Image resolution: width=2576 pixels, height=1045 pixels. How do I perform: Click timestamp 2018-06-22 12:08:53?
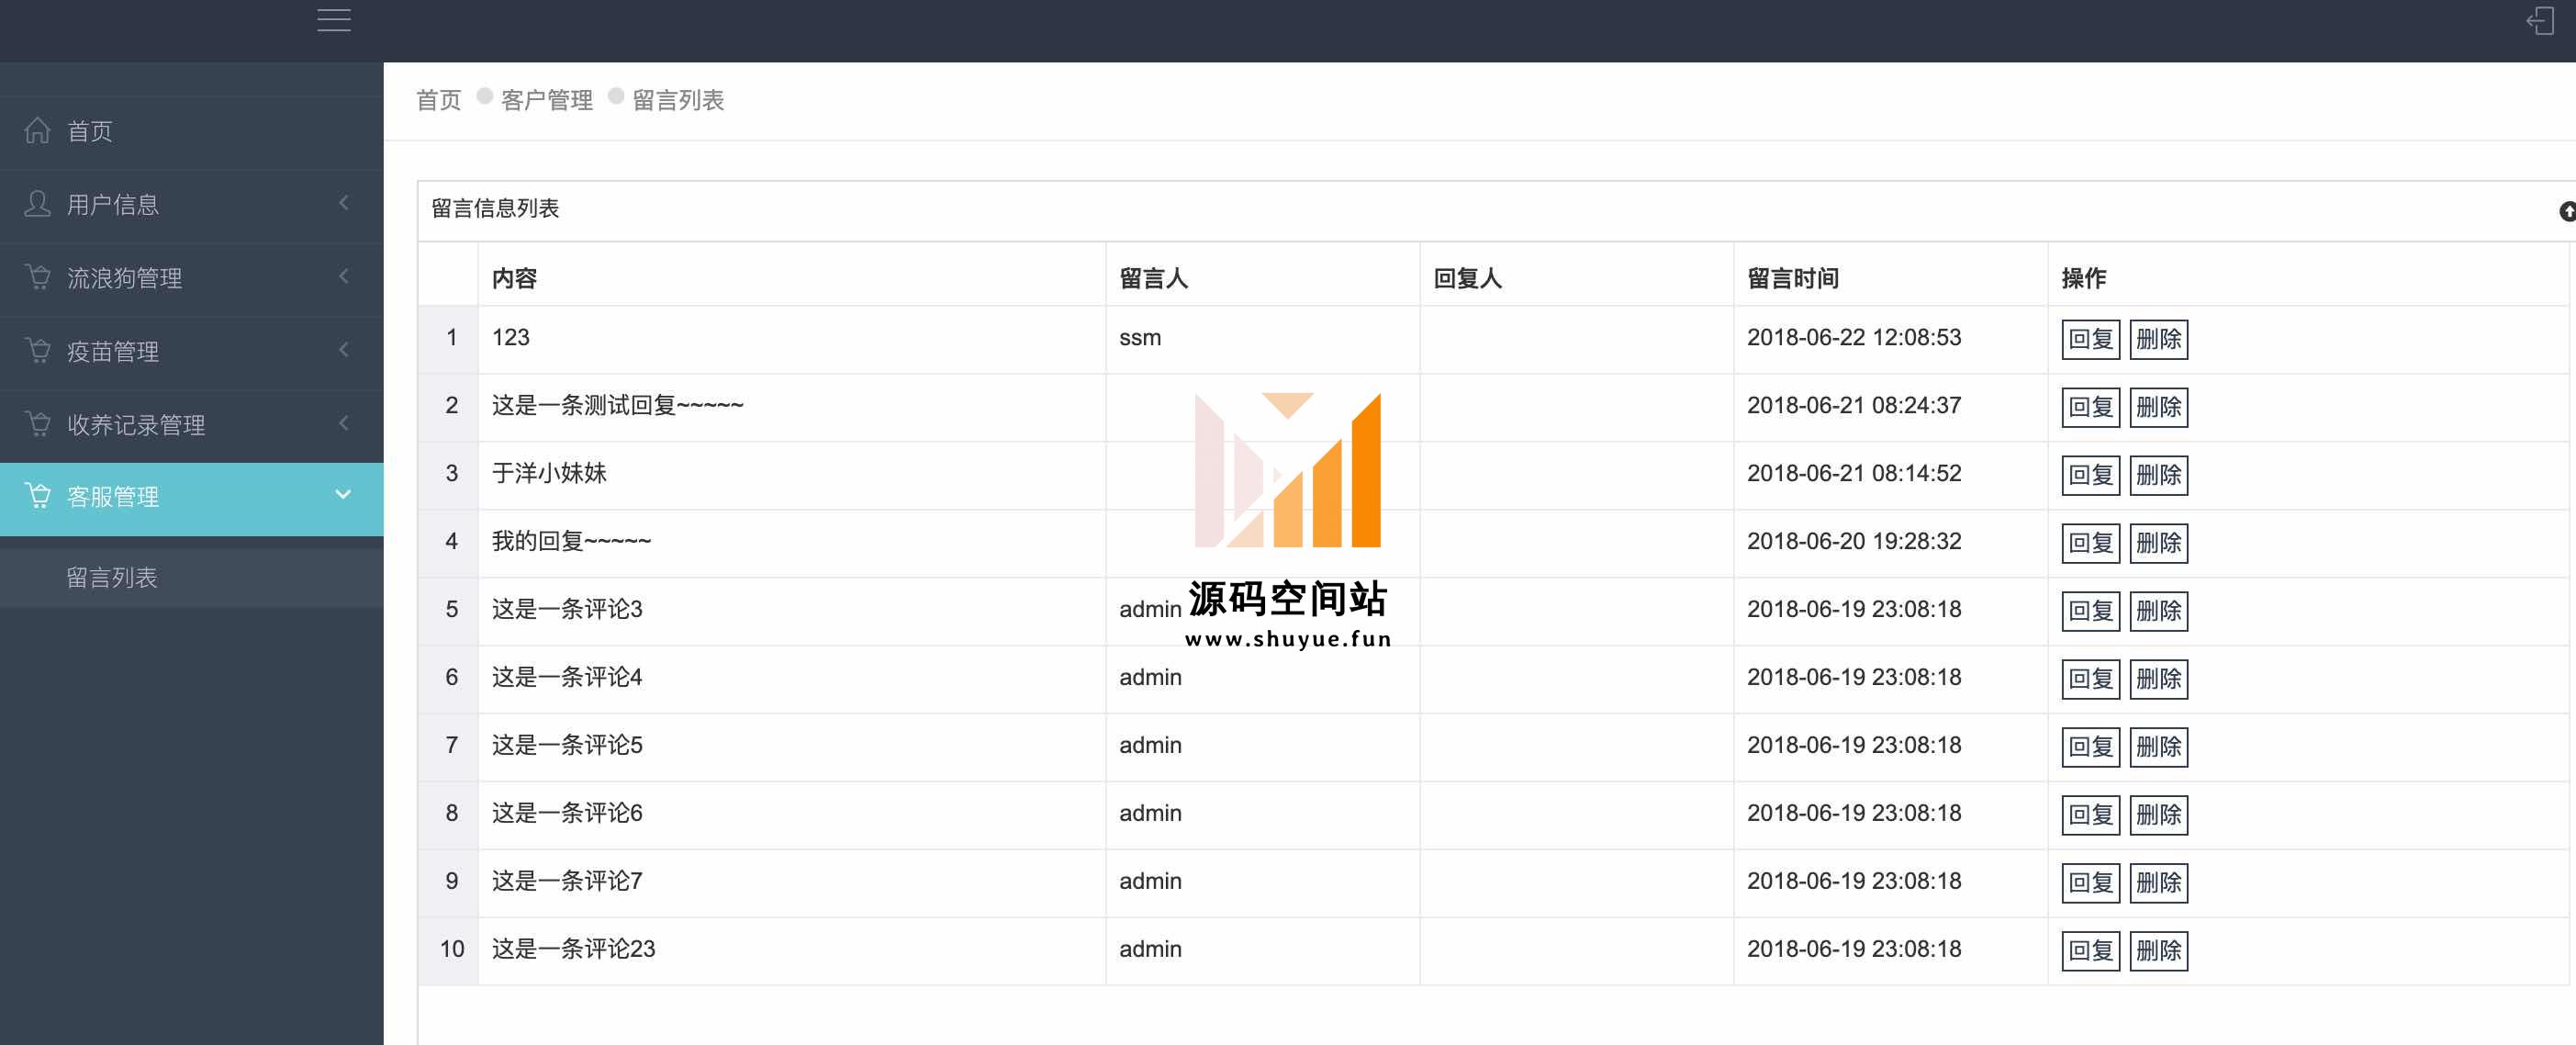1854,337
